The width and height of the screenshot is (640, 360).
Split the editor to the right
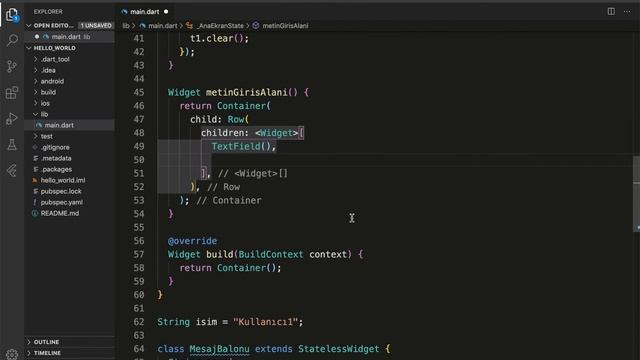tap(611, 11)
